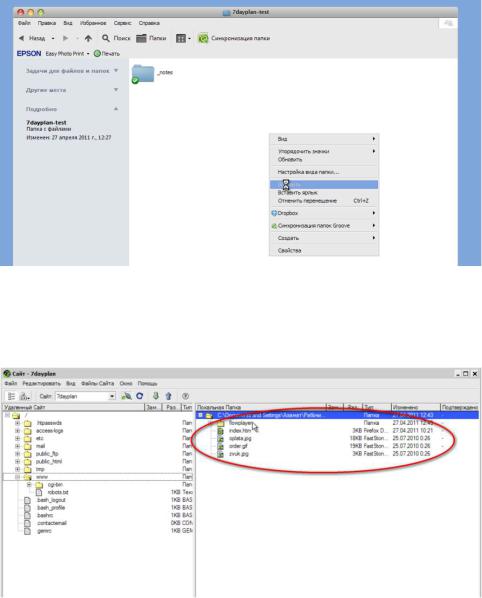This screenshot has height=598, width=482.
Task: Select the public_html folder icon
Action: (27, 461)
